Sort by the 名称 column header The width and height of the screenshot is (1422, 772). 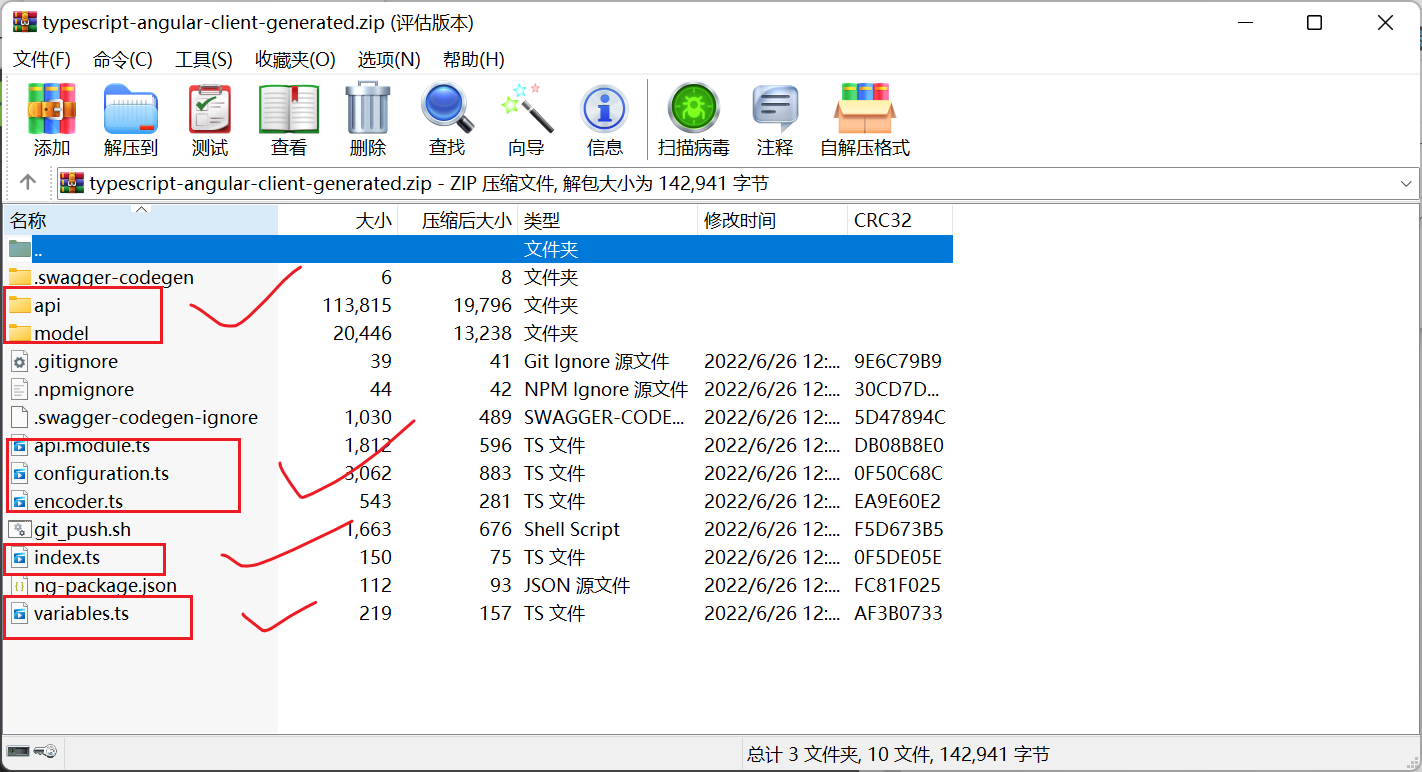[28, 221]
